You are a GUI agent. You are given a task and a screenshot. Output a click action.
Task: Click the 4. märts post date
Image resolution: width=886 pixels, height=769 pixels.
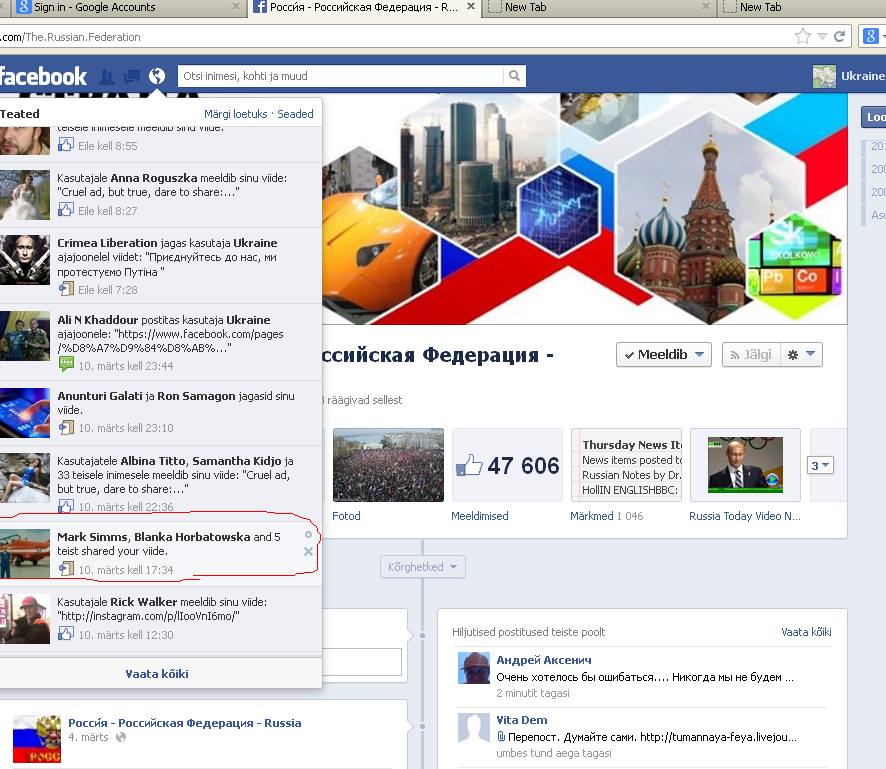coord(88,737)
